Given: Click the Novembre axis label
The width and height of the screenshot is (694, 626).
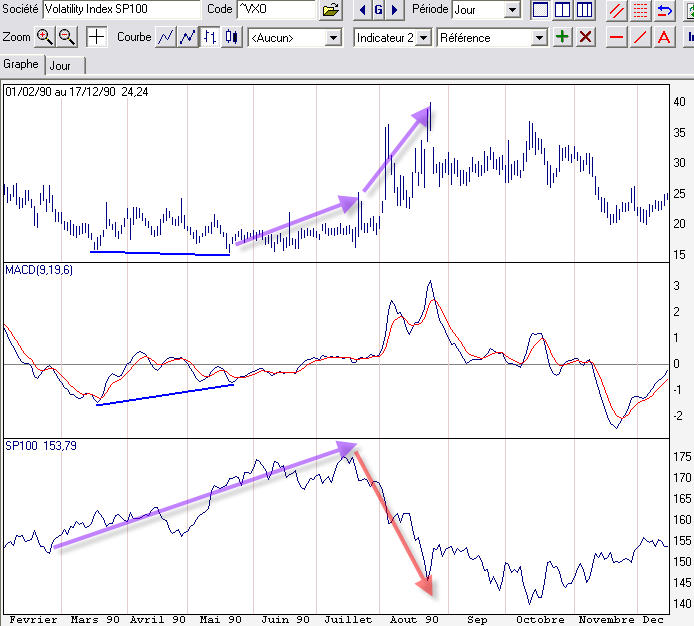Looking at the screenshot, I should pos(606,619).
